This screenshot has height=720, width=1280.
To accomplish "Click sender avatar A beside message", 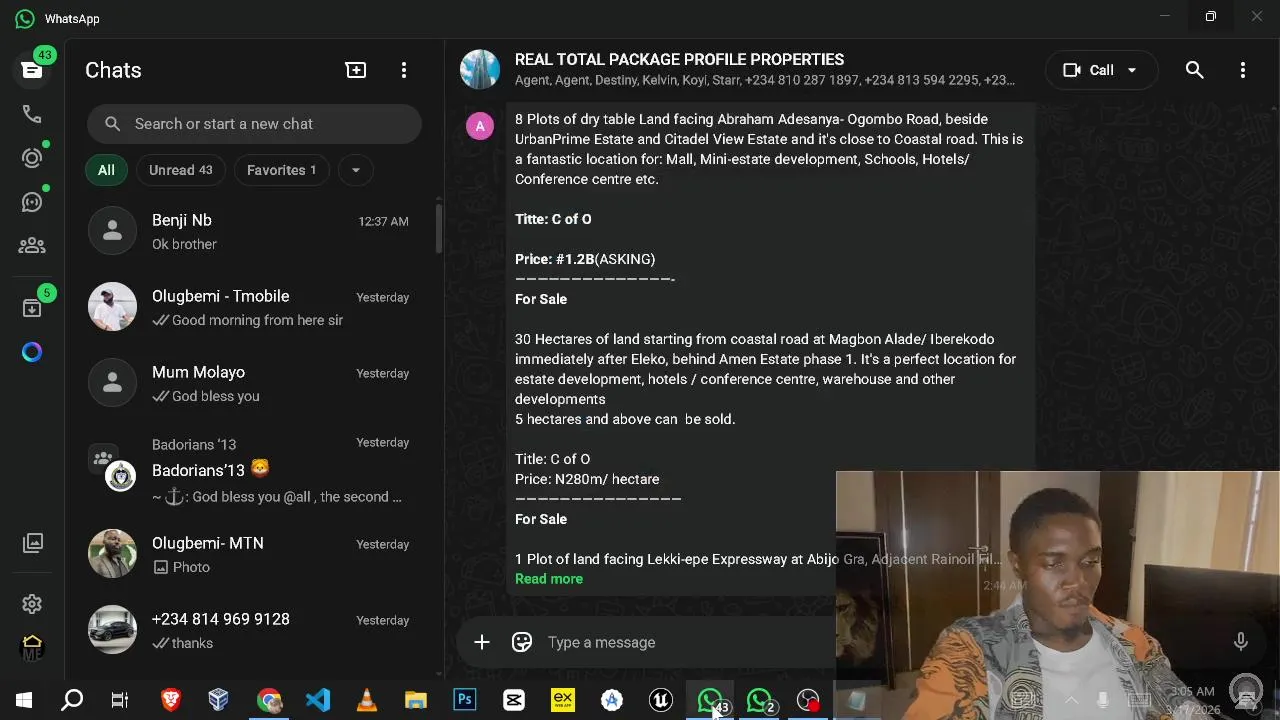I will pos(480,126).
